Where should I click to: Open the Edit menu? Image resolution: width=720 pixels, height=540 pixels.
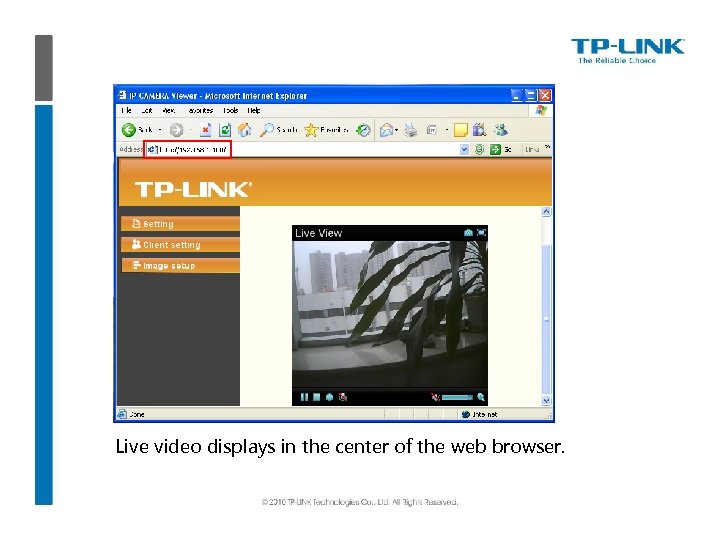coord(146,111)
